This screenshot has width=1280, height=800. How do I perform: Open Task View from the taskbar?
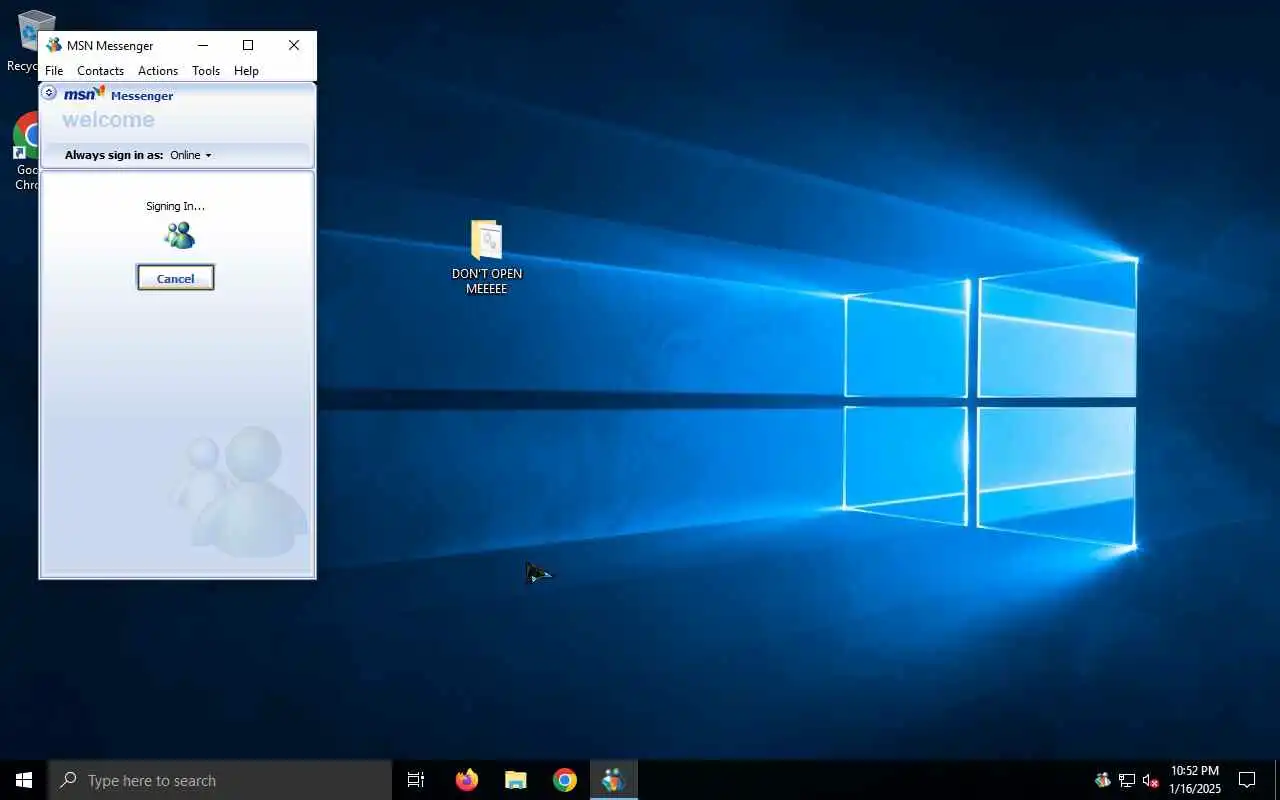coord(416,780)
